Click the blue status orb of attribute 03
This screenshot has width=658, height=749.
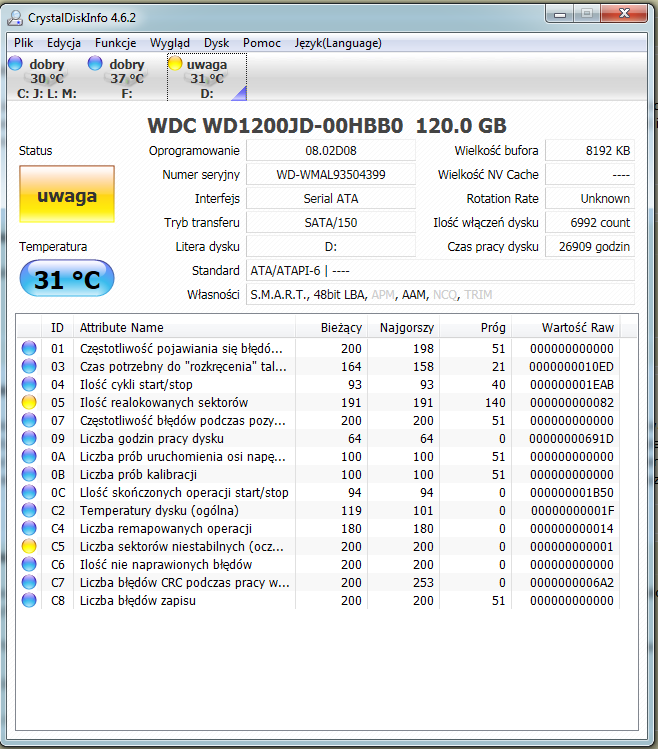coord(29,366)
